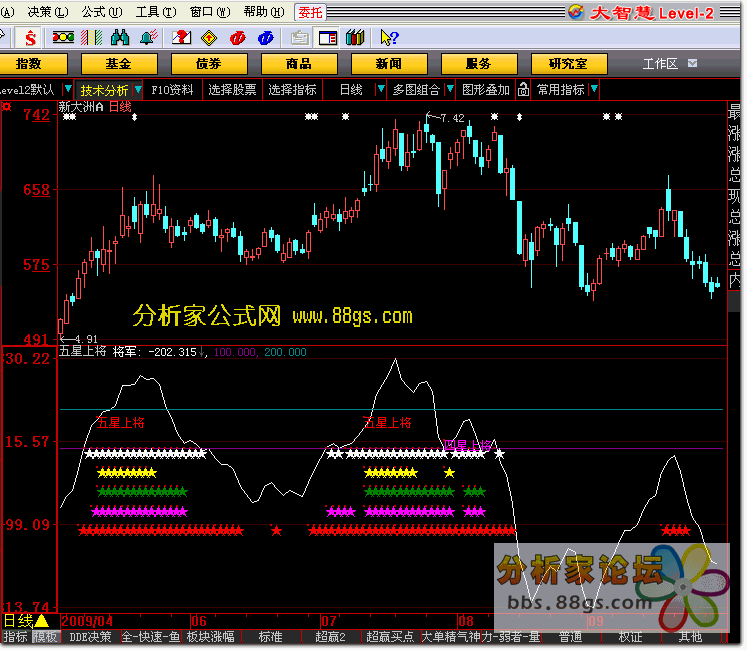Select the 超赢买点 bottom tab
Viewport: 747px width, 650px height.
click(390, 637)
